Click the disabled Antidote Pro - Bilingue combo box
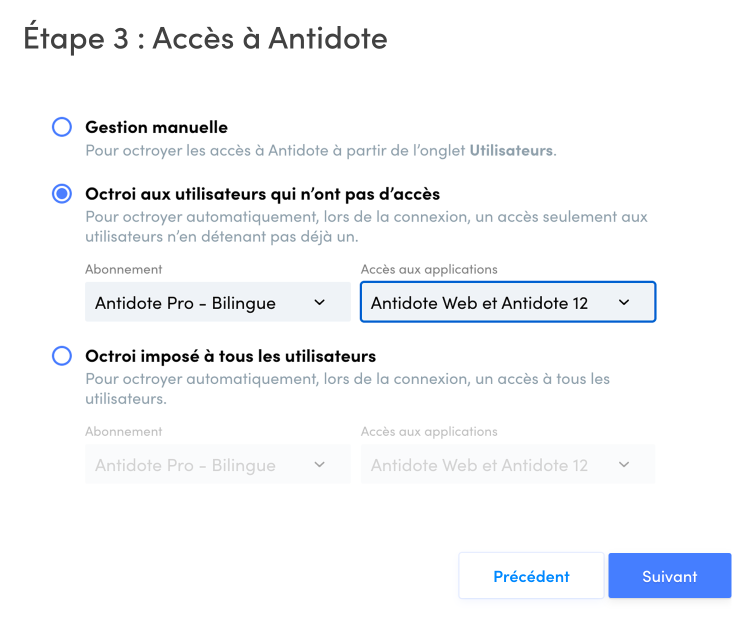 [200, 465]
